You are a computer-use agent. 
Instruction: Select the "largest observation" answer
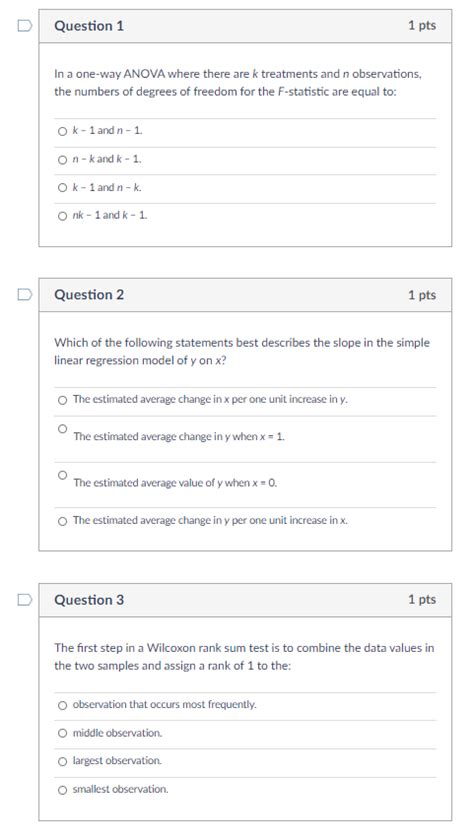click(63, 761)
